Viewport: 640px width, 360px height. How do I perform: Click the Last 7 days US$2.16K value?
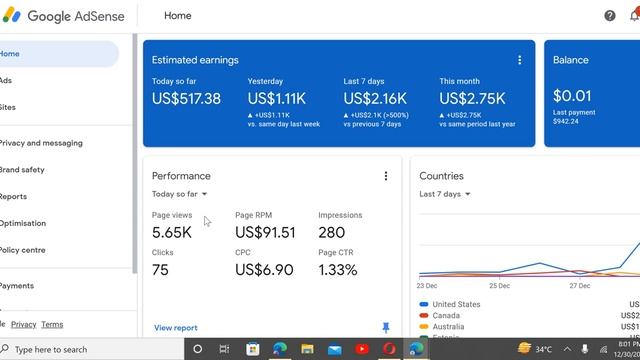[375, 98]
